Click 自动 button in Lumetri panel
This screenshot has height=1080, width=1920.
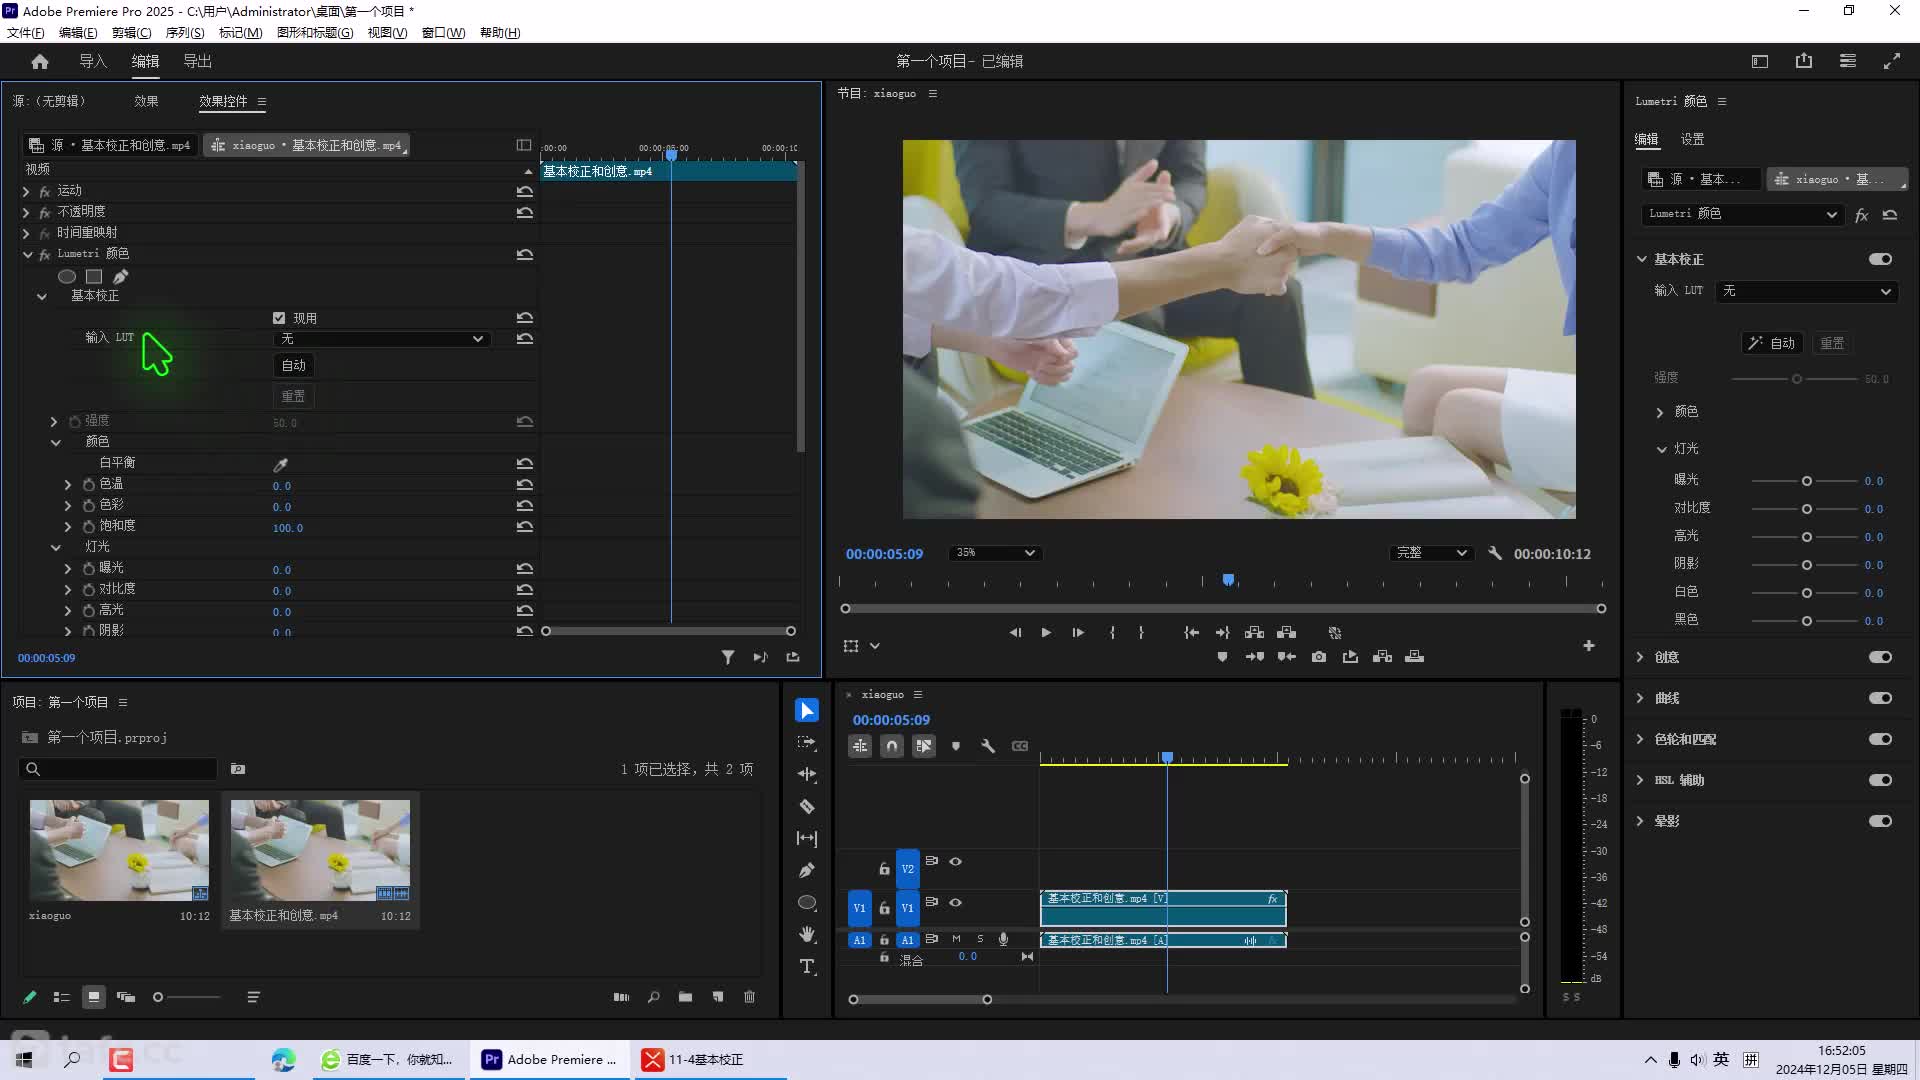pyautogui.click(x=1772, y=343)
